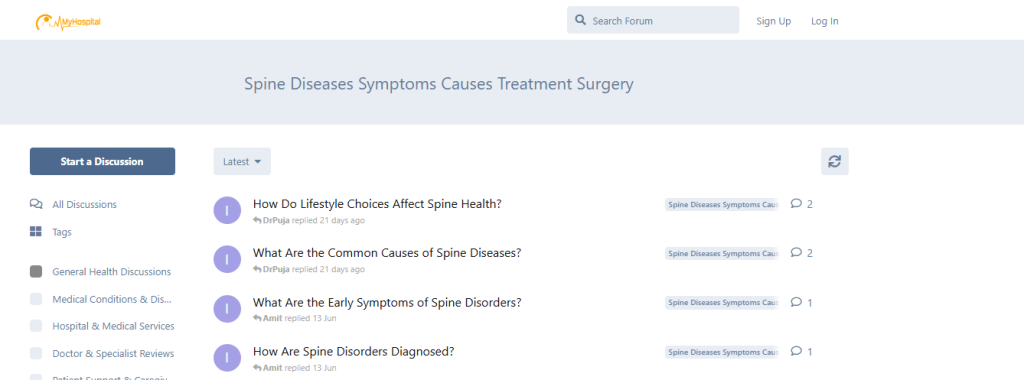Open the Sign Up link

click(774, 21)
